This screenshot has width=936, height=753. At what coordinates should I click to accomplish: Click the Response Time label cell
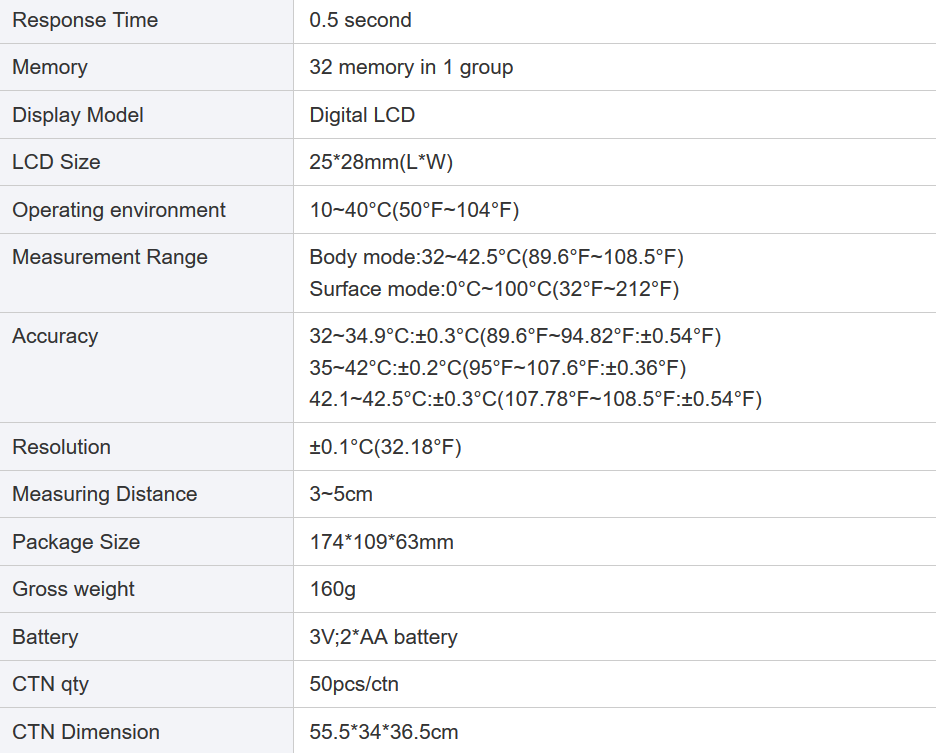85,20
